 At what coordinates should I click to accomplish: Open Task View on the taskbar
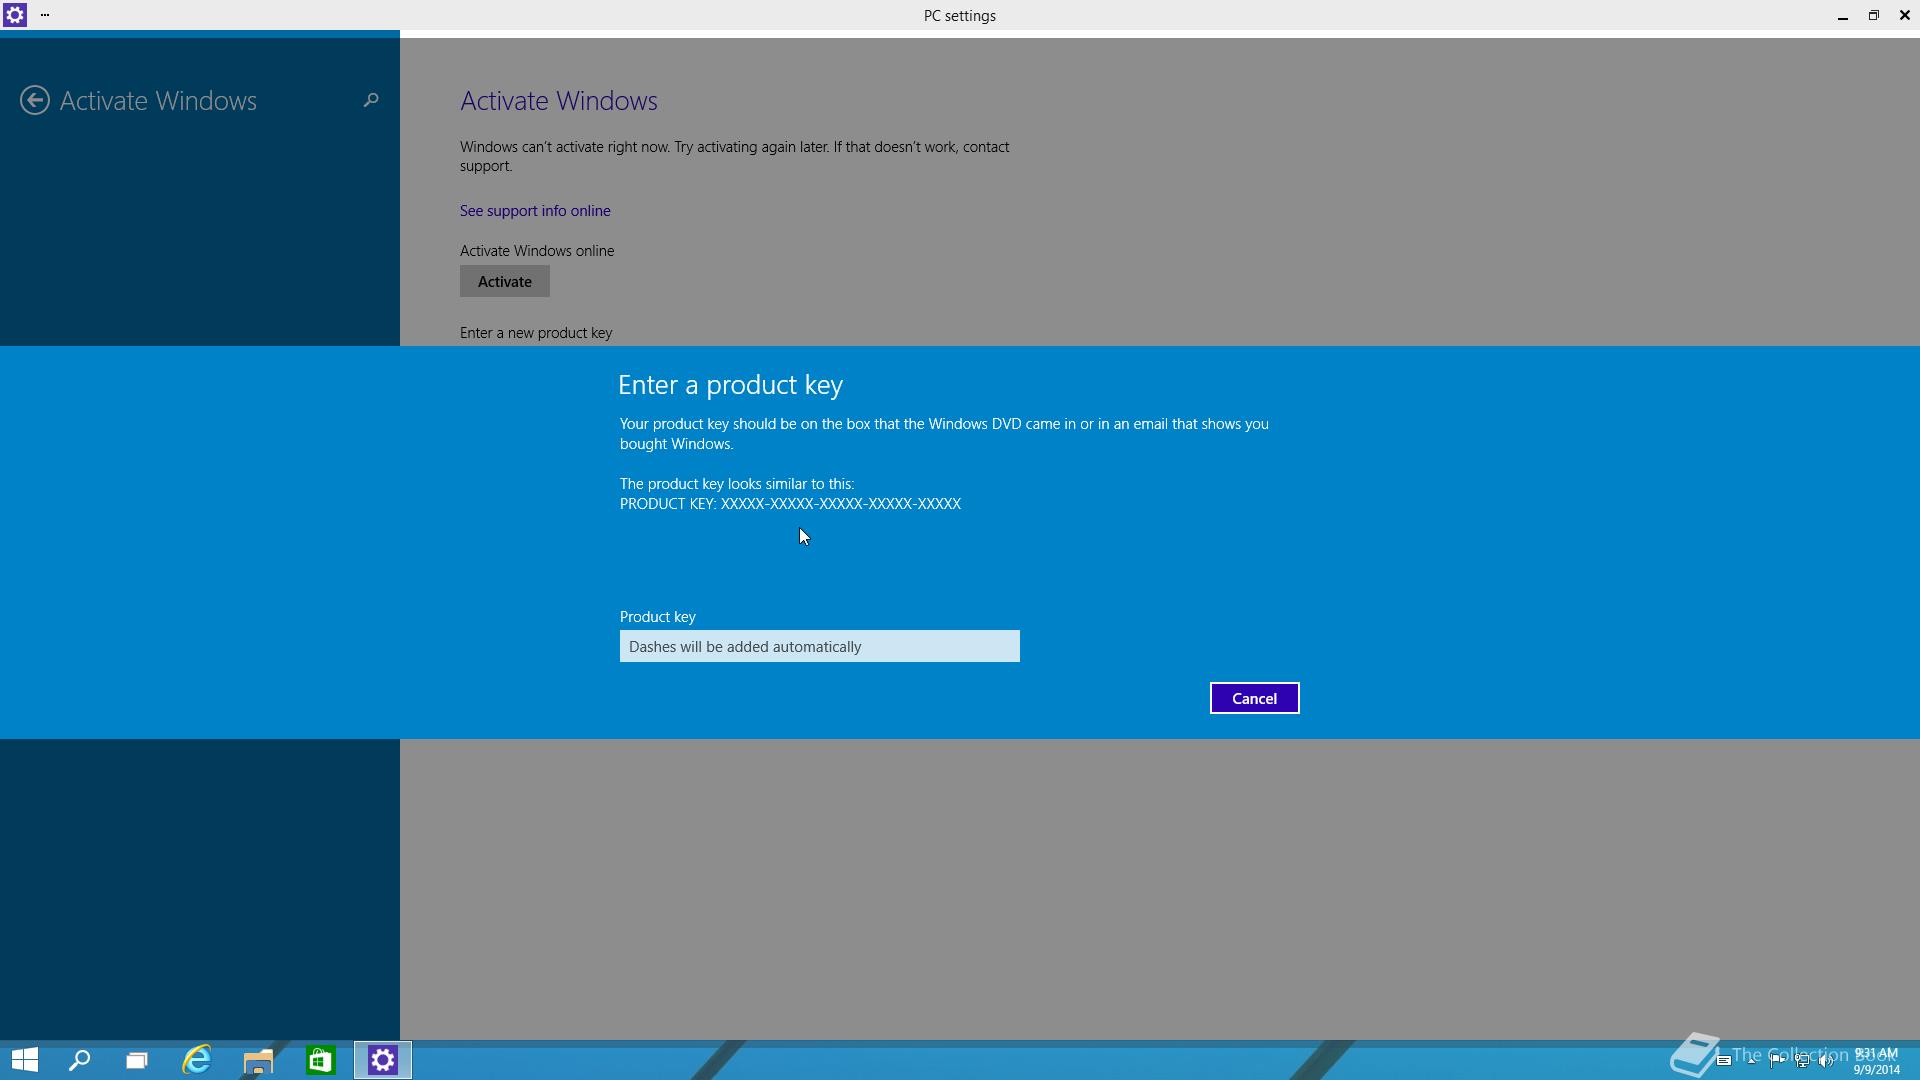pos(137,1060)
